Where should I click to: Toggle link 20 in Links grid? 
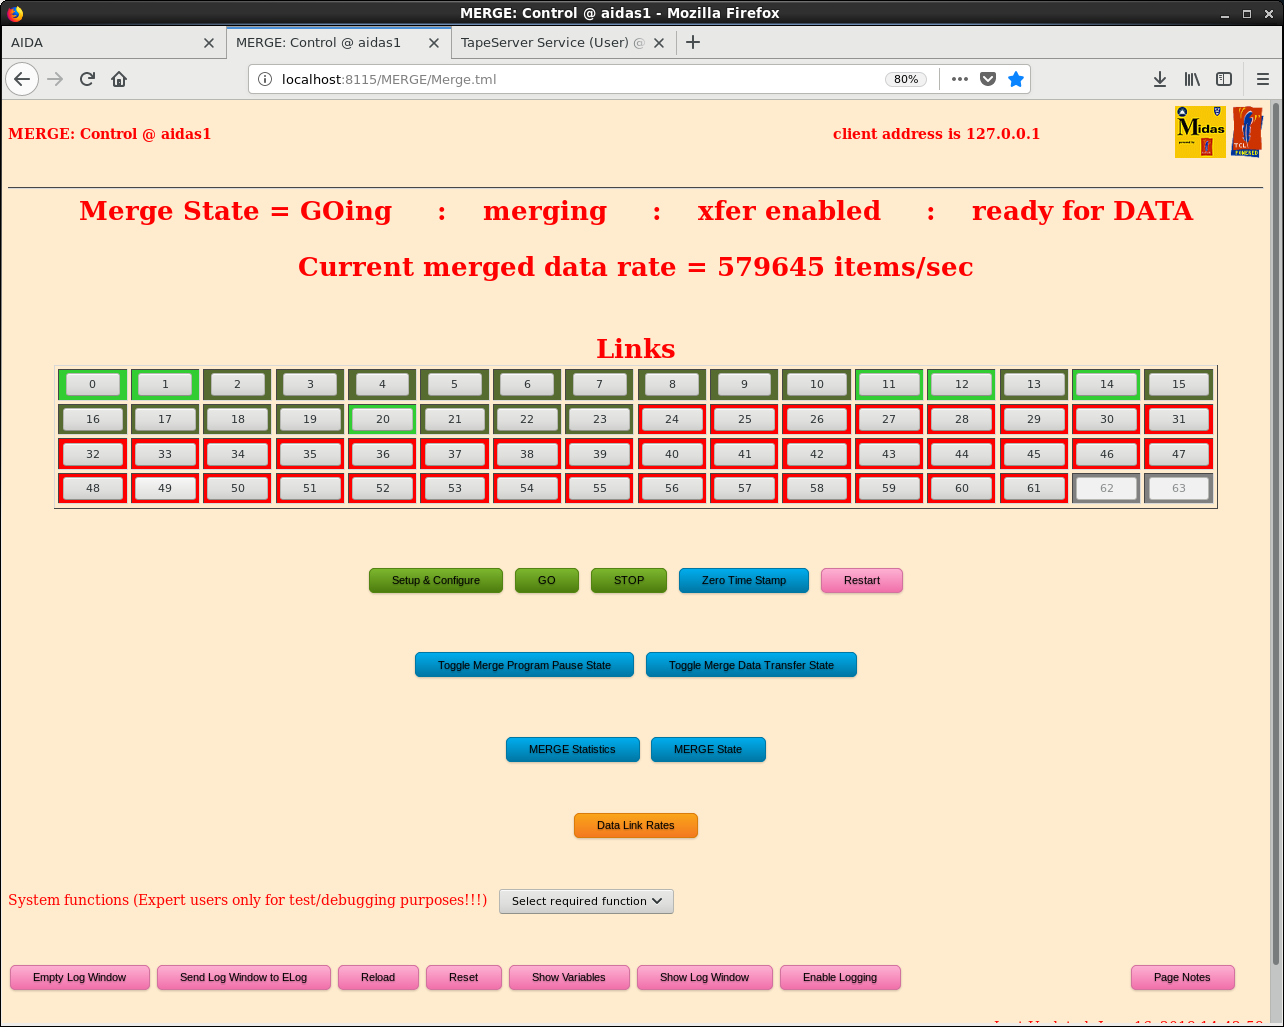click(x=382, y=419)
